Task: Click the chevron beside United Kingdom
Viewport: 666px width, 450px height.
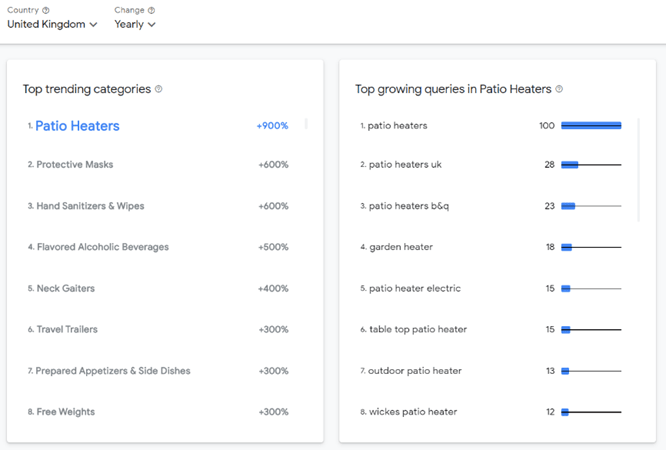Action: point(93,25)
